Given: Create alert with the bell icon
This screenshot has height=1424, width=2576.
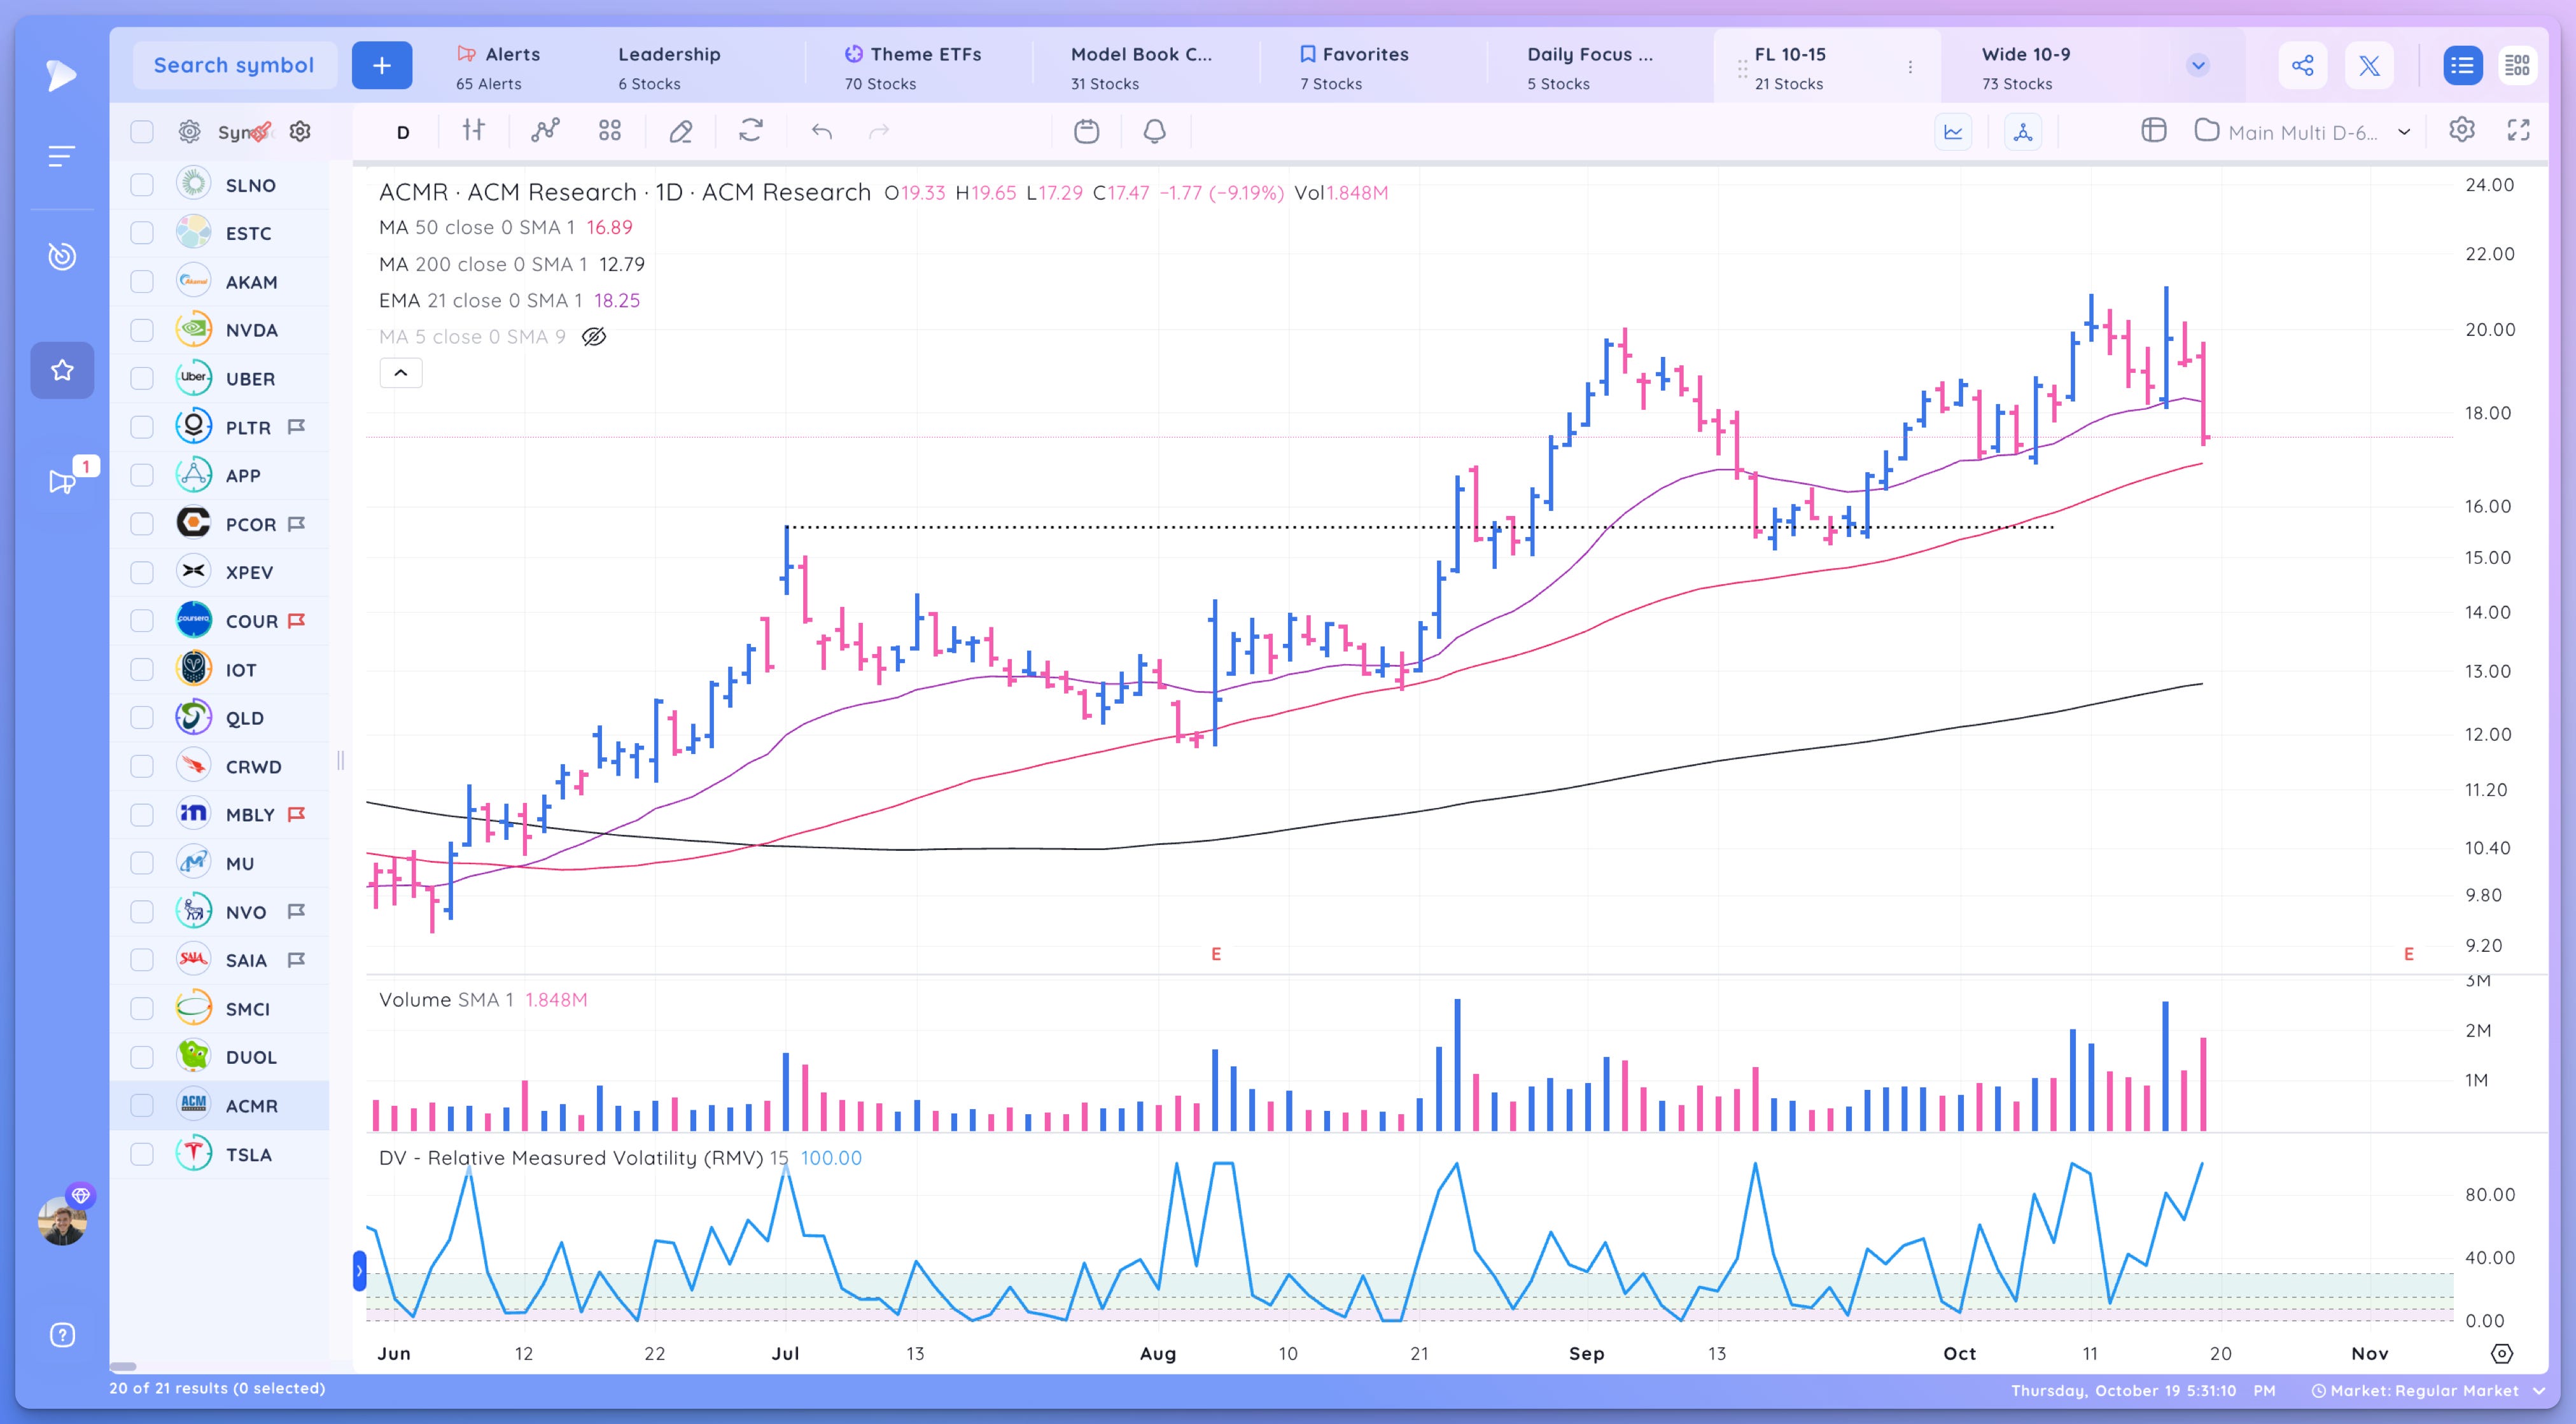Looking at the screenshot, I should (1155, 131).
